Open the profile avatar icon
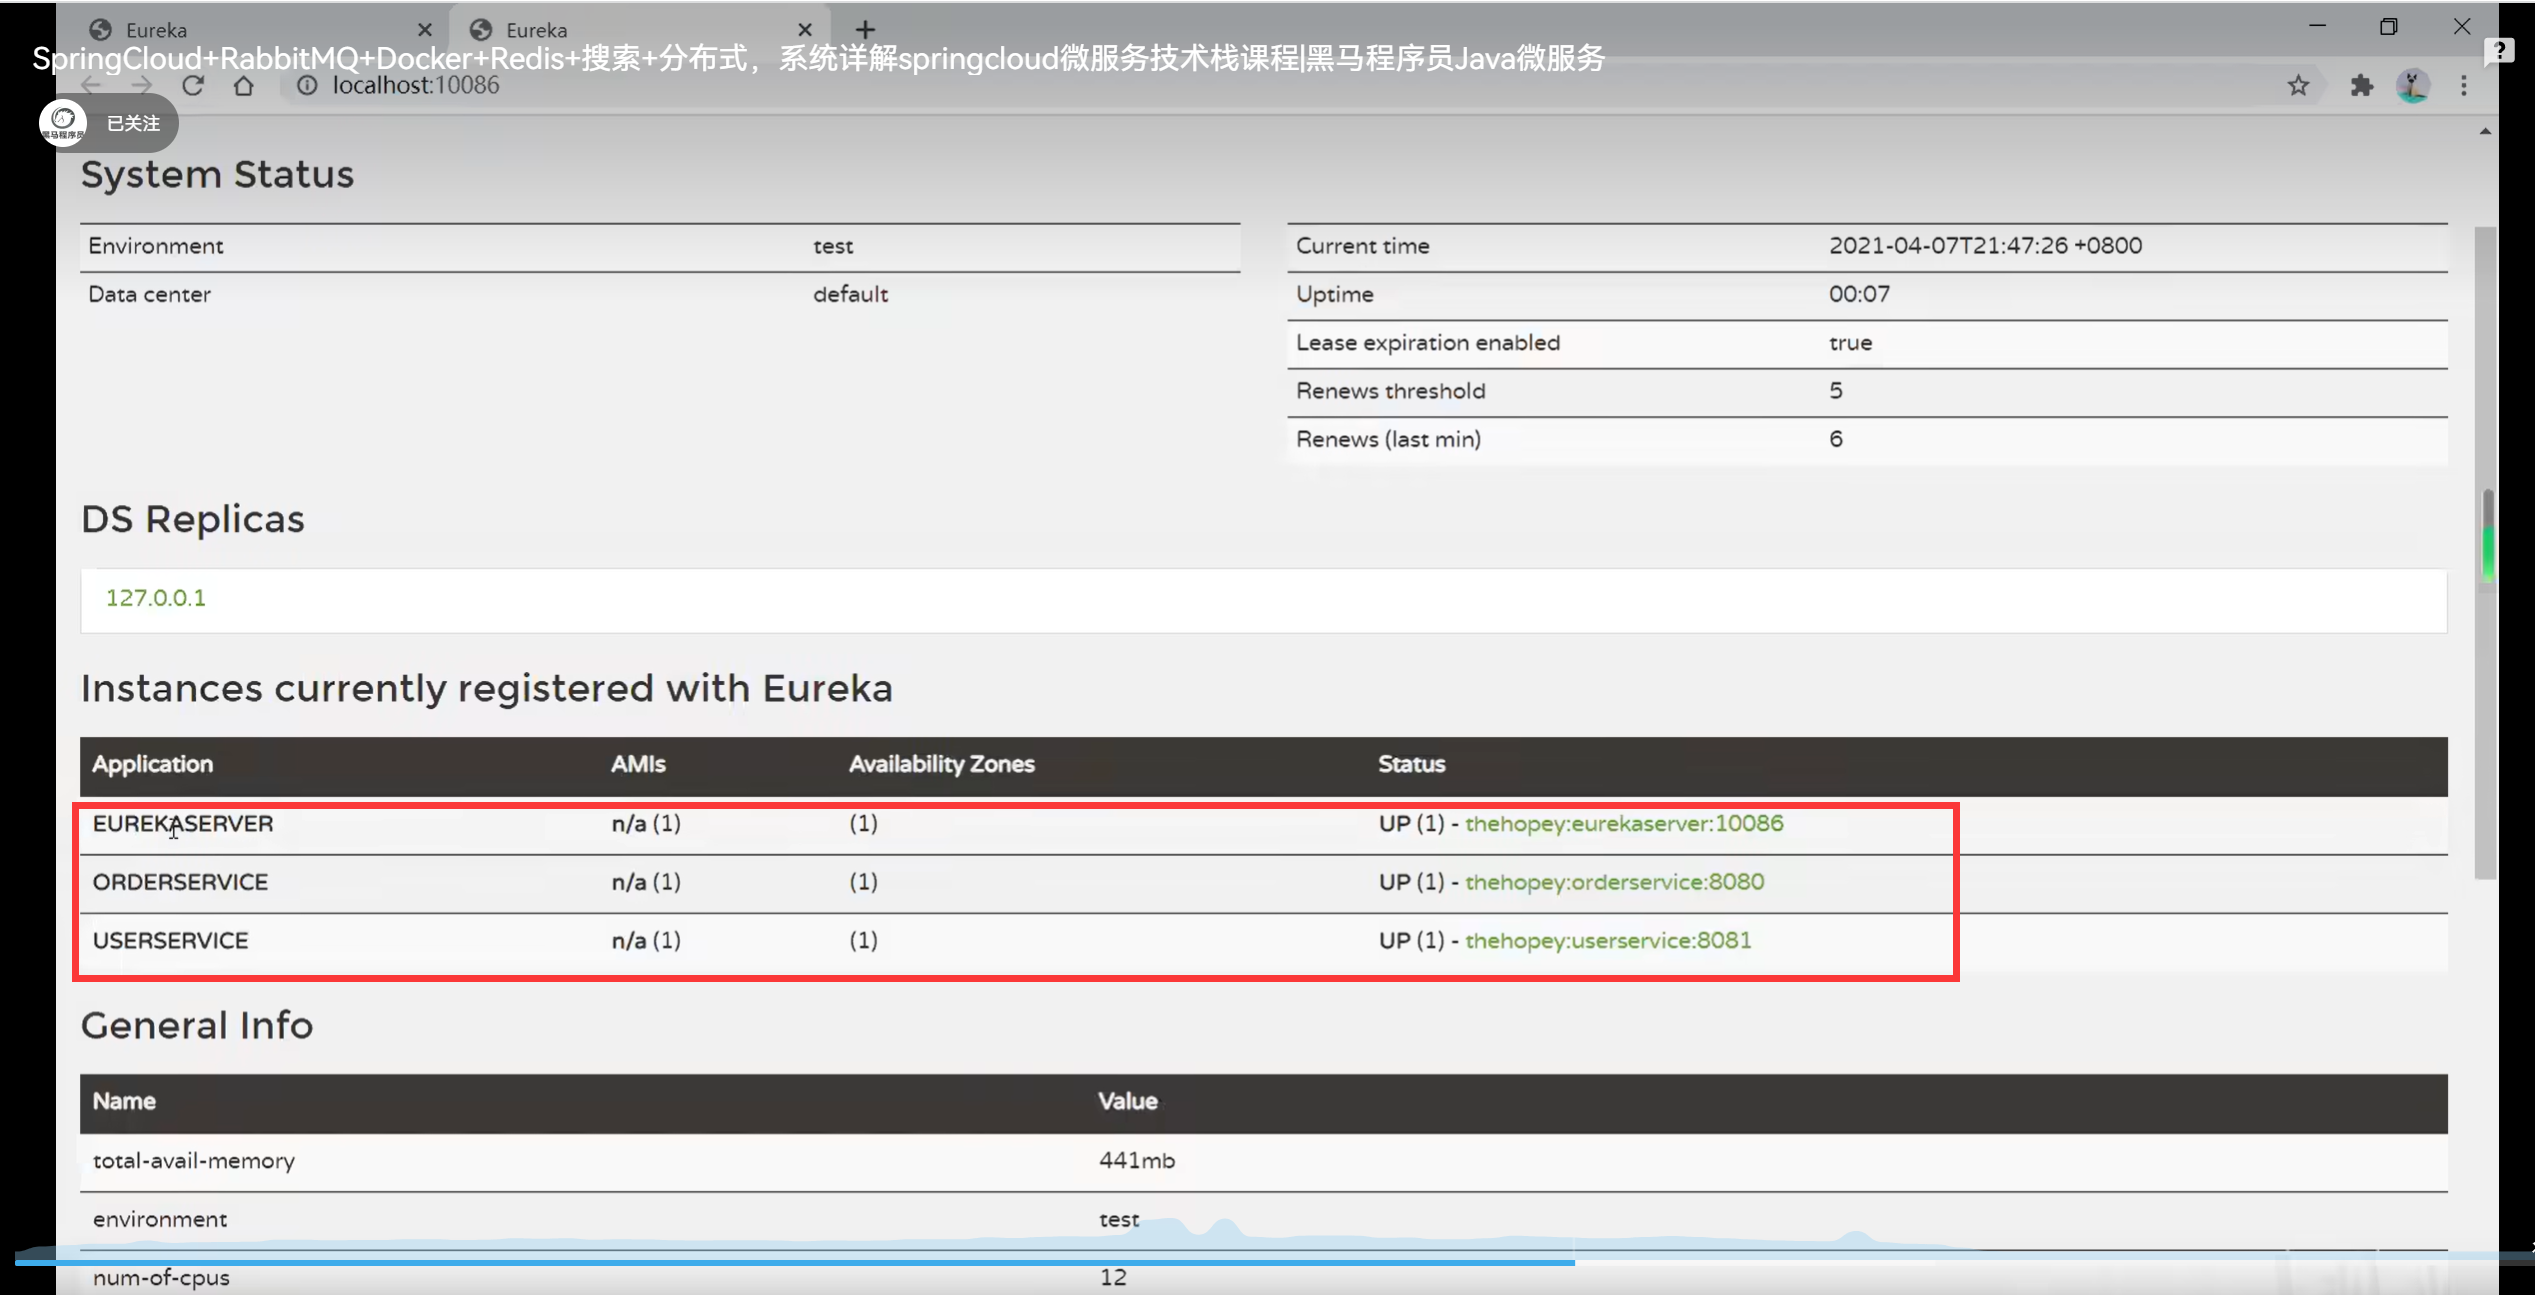 pos(2413,86)
